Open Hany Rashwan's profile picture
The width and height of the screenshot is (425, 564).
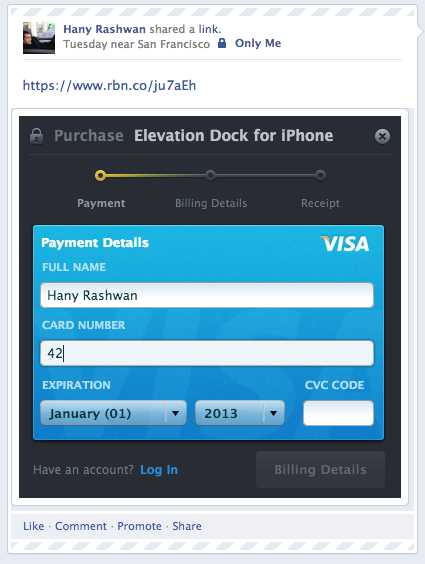39,38
